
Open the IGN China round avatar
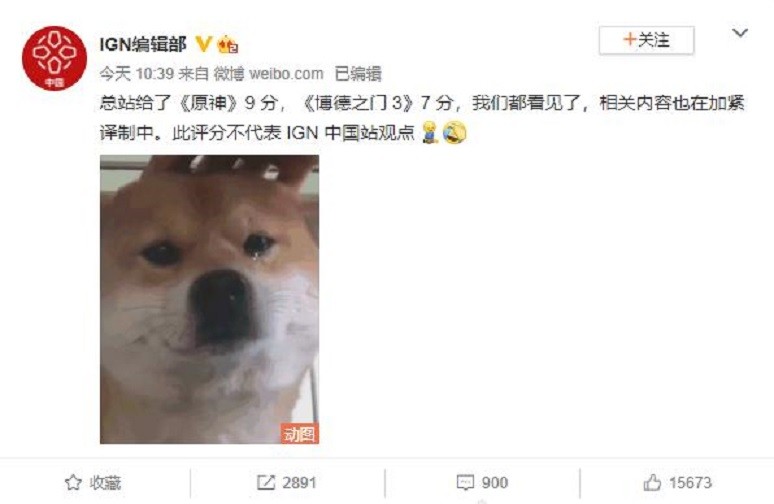[54, 58]
